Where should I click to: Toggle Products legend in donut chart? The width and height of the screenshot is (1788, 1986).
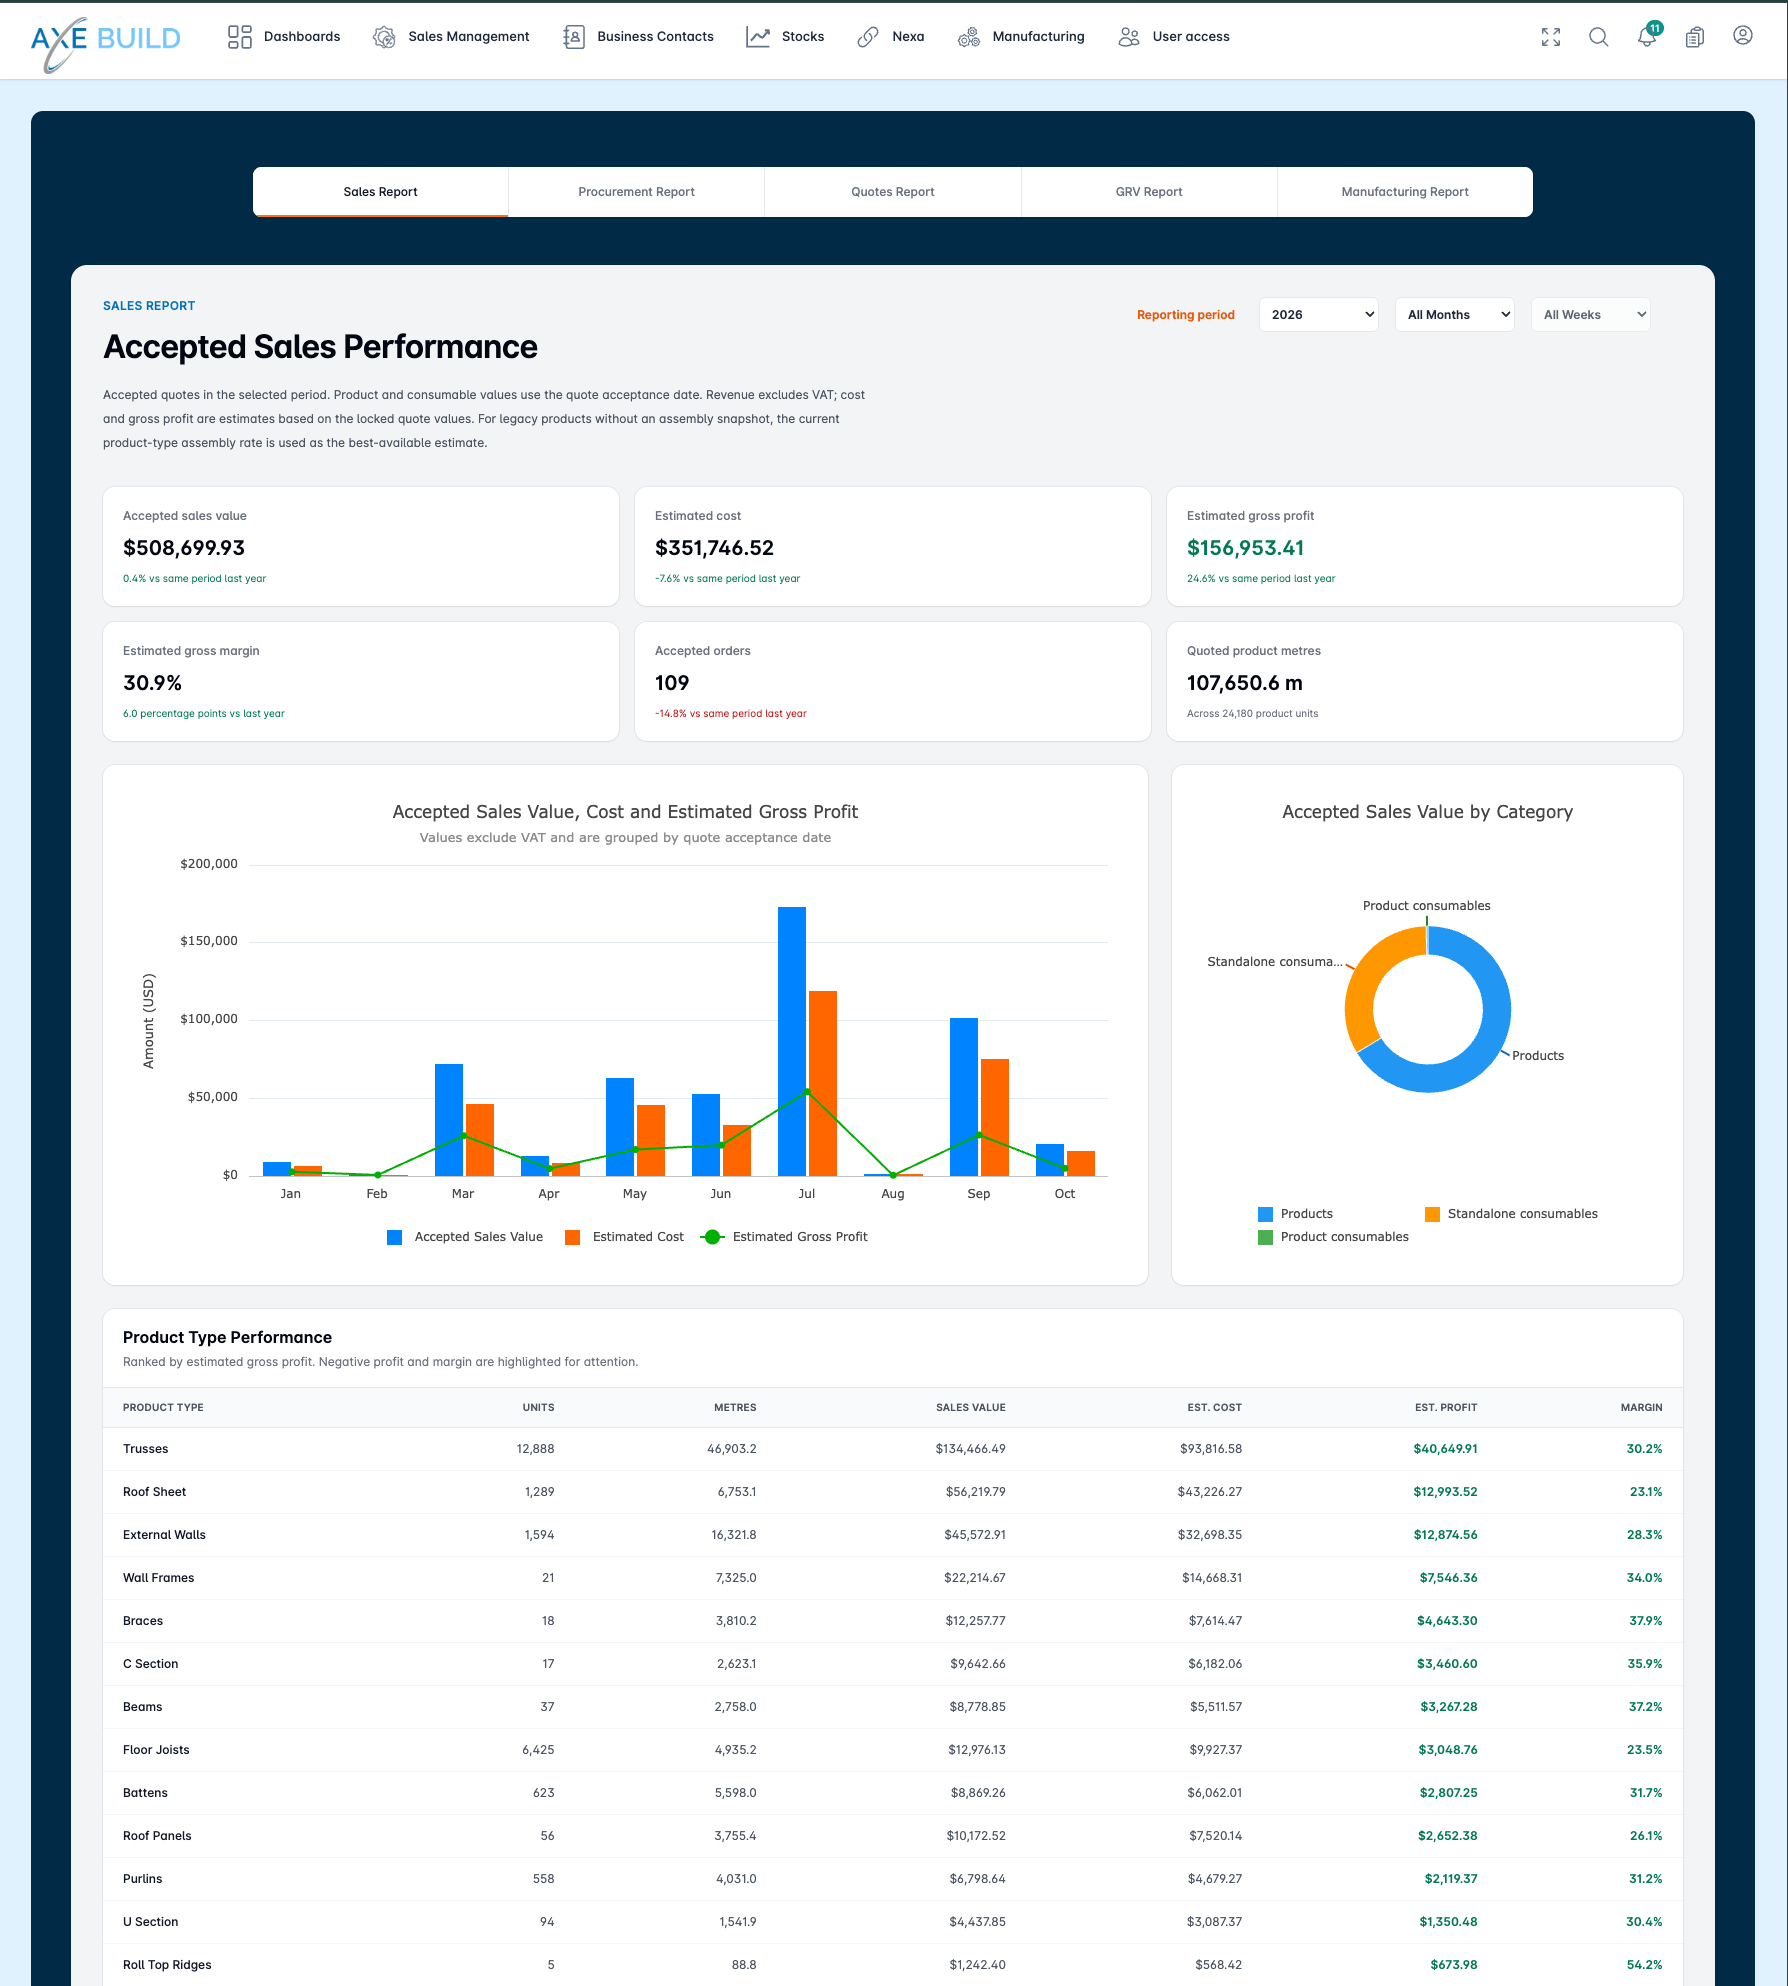click(x=1296, y=1214)
